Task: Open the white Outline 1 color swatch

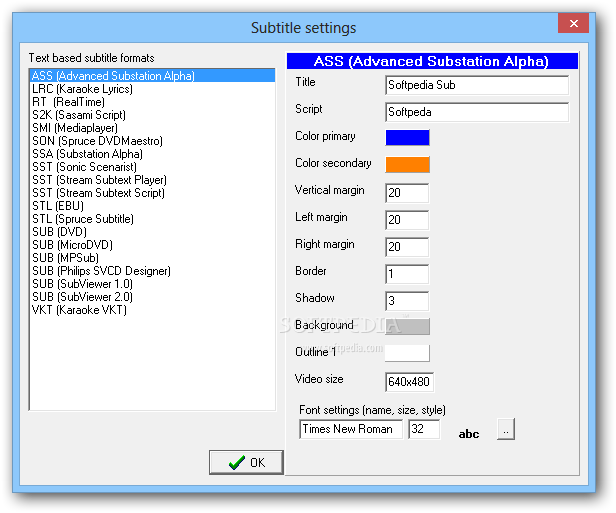Action: point(407,353)
